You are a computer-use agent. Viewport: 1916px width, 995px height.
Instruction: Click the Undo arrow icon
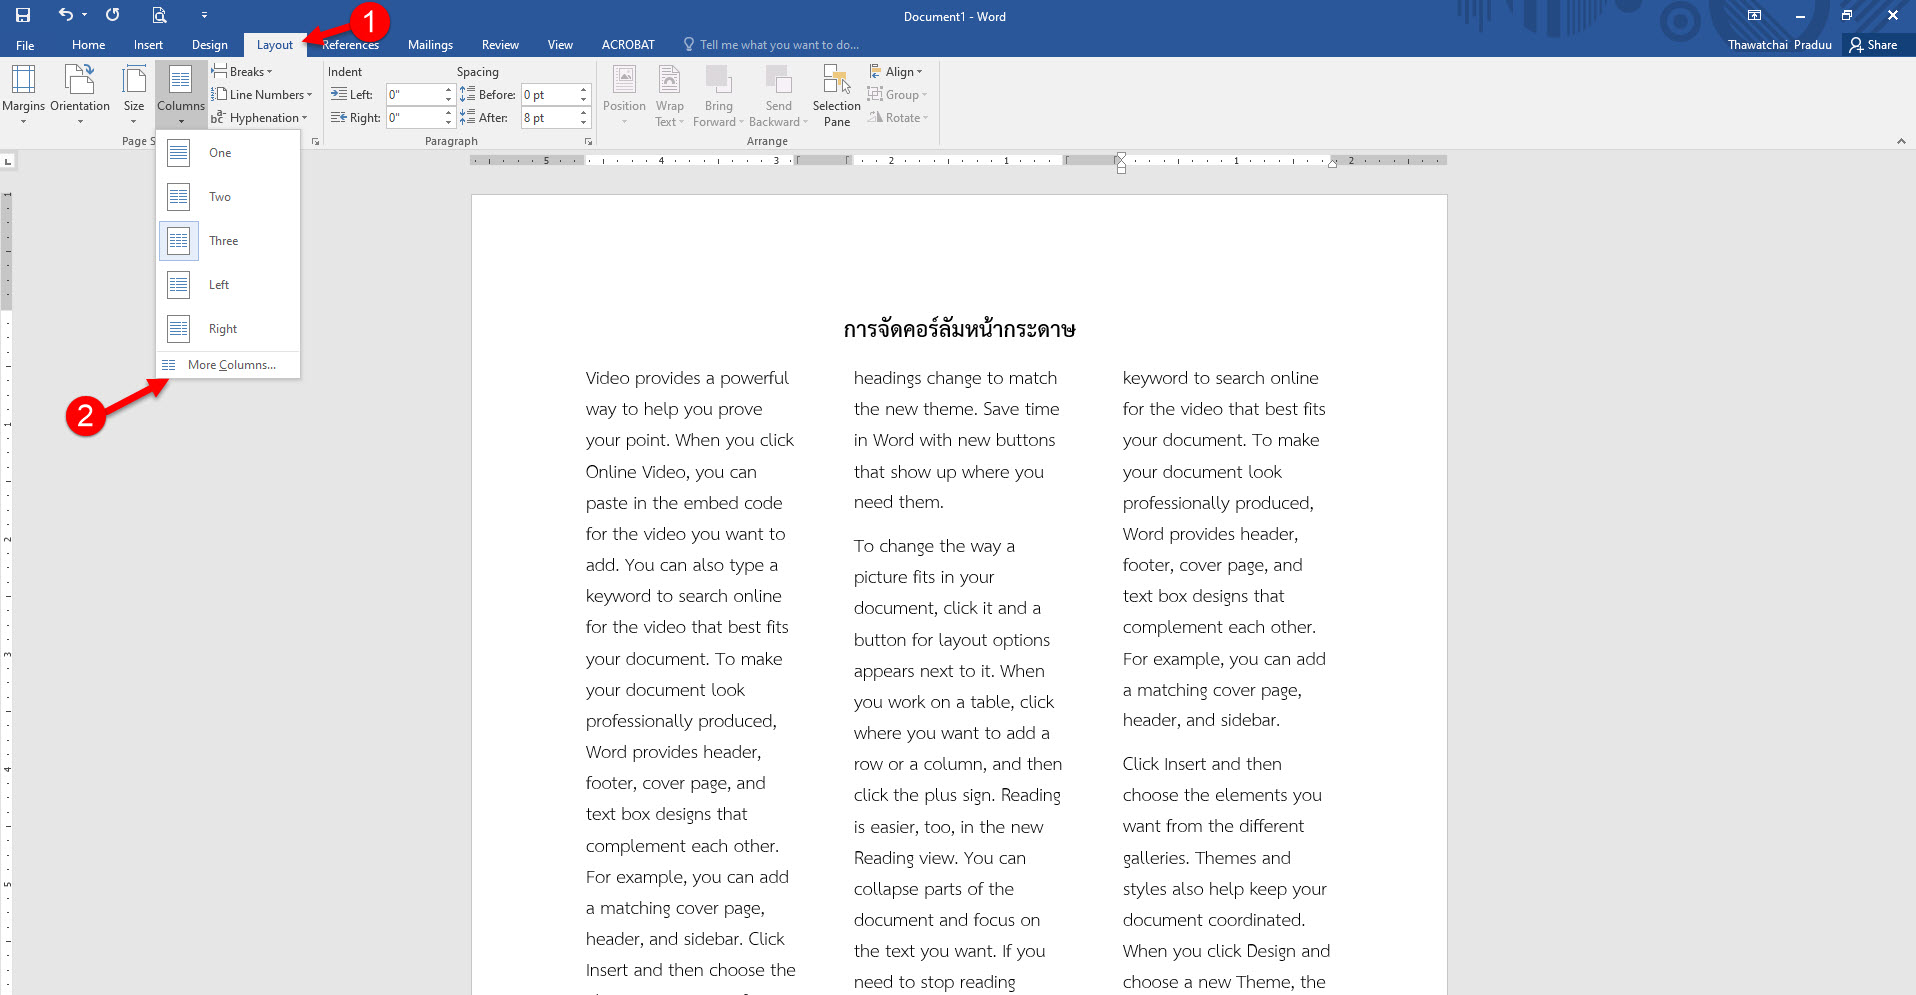[65, 15]
